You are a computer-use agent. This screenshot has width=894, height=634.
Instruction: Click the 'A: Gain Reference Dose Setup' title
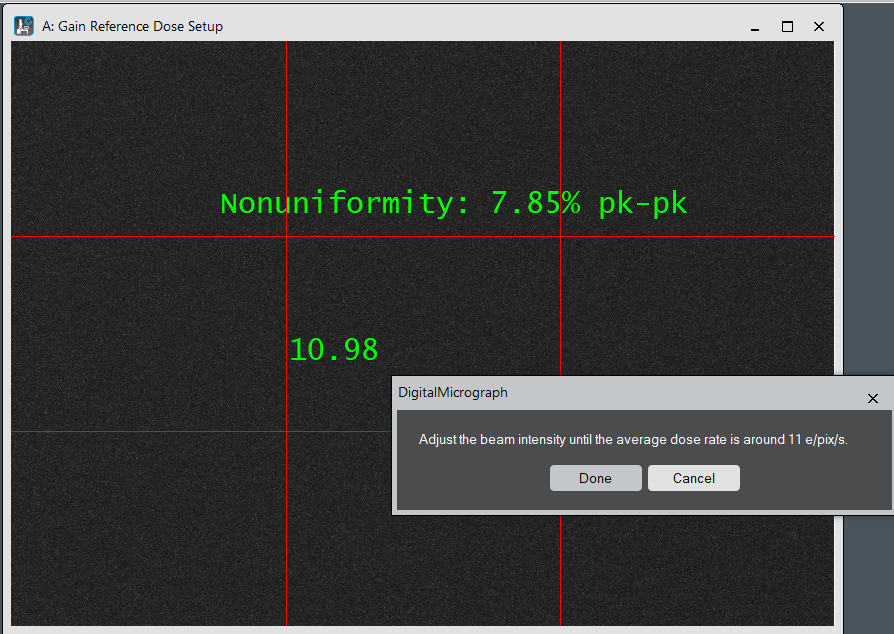[x=132, y=26]
